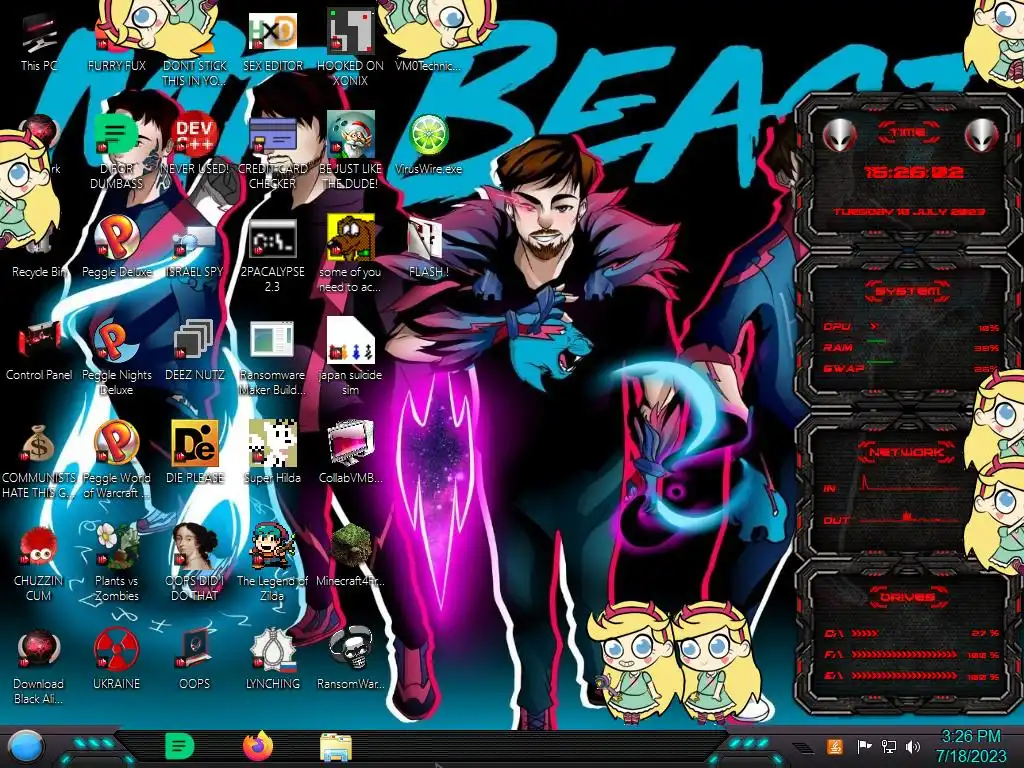This screenshot has height=768, width=1024.
Task: Launch Firefox from the taskbar
Action: coord(258,746)
